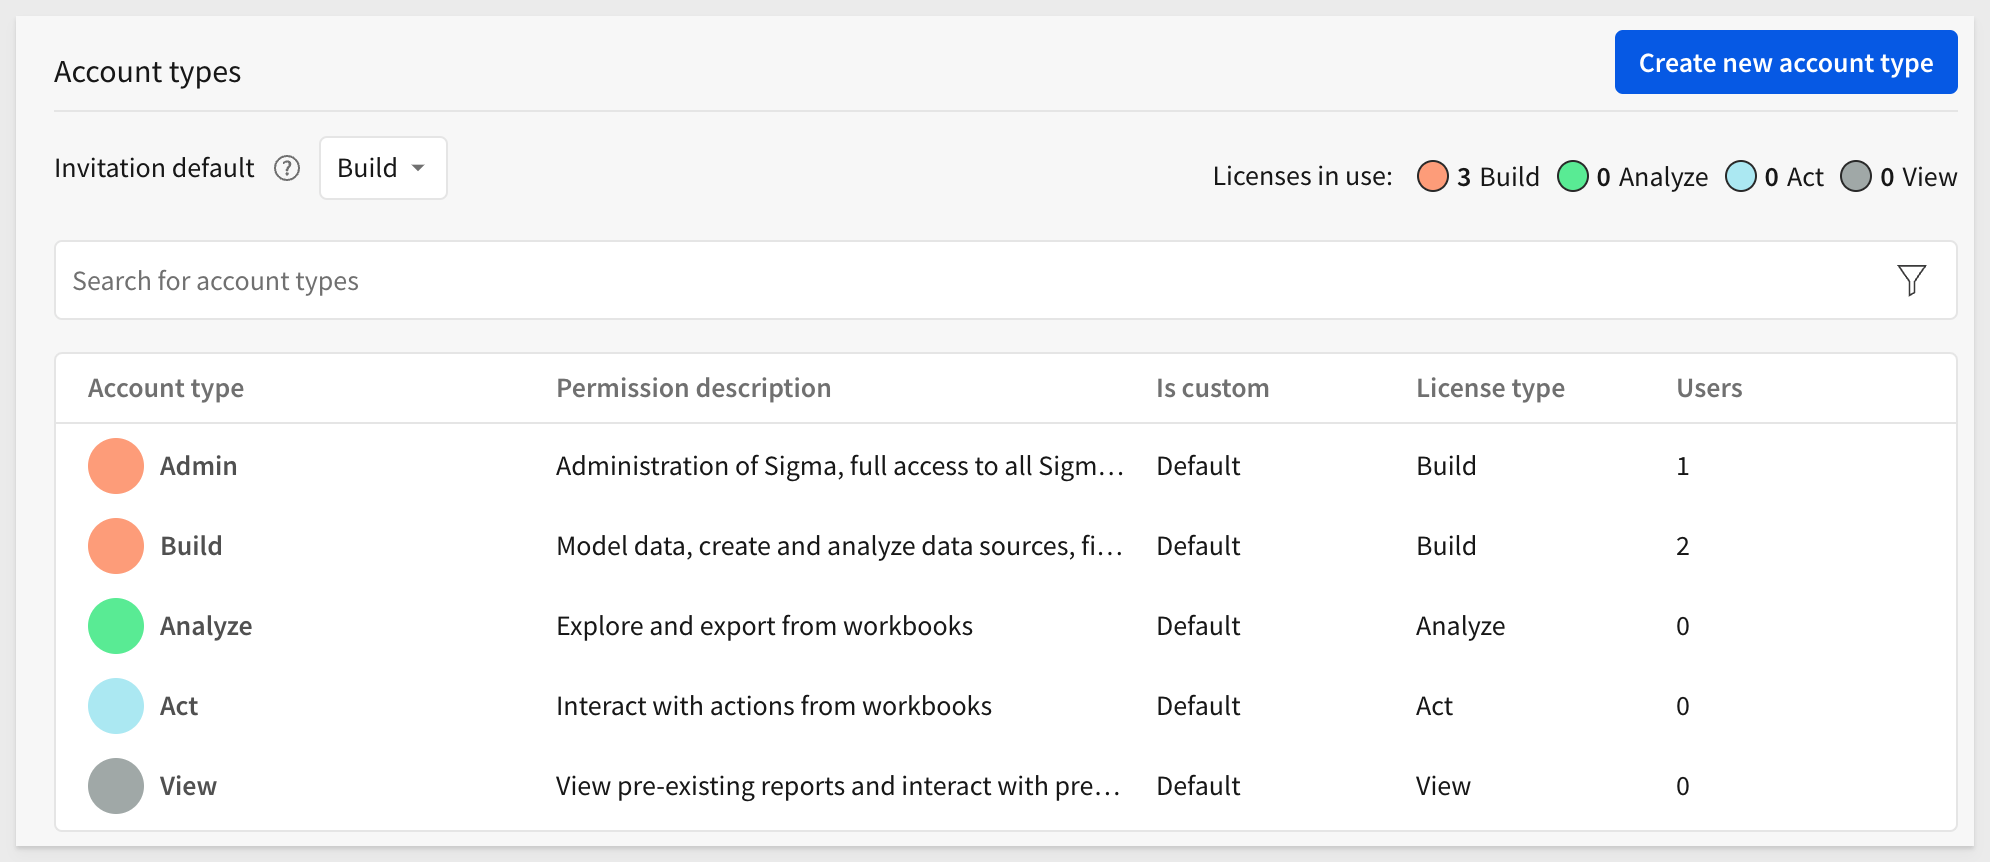Image resolution: width=1990 pixels, height=862 pixels.
Task: Open the Build account type name
Action: 191,546
